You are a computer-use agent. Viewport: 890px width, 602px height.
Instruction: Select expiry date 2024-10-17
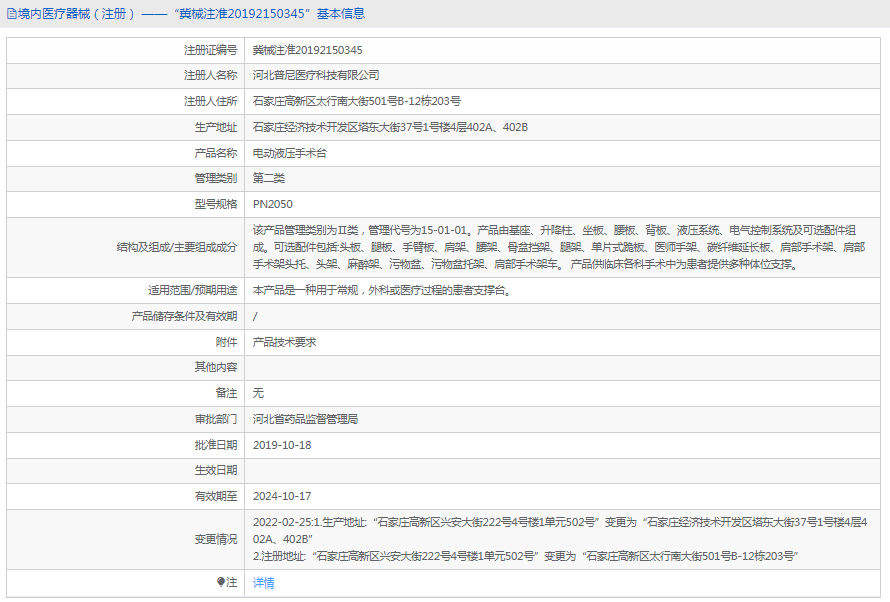(282, 496)
